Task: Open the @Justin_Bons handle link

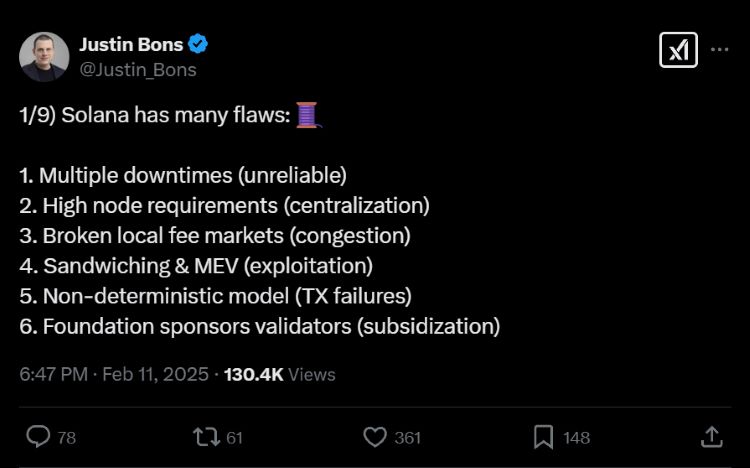Action: coord(138,69)
